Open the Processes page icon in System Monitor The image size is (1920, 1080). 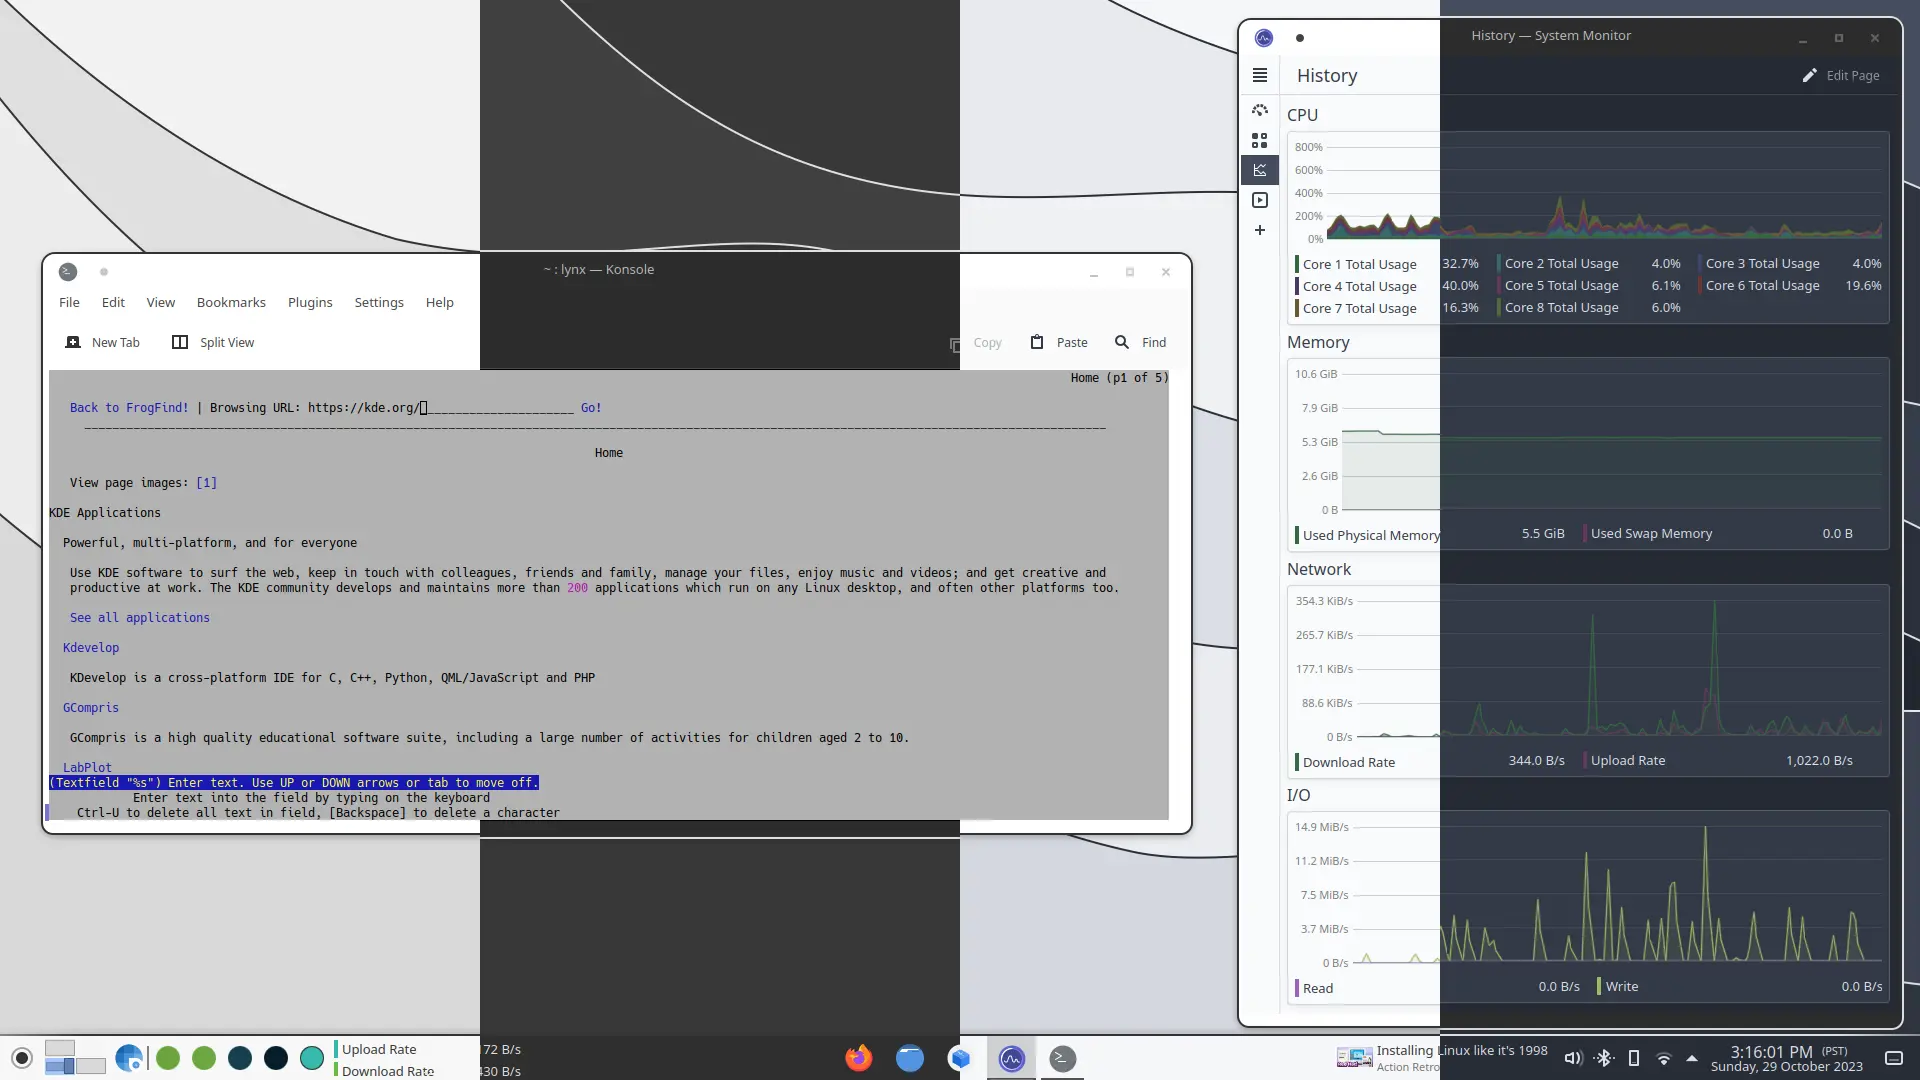tap(1260, 200)
